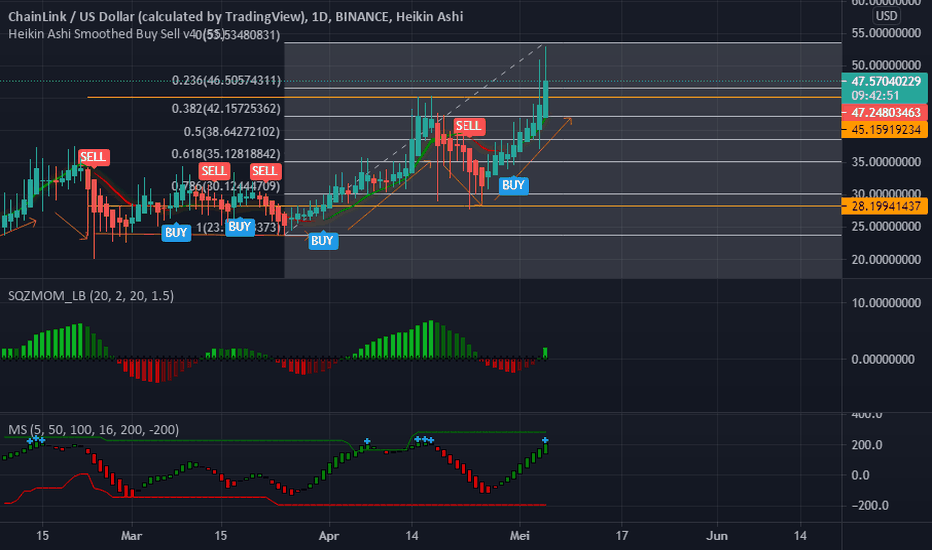The image size is (932, 550).
Task: Click the Apr label on time axis
Action: tap(329, 536)
